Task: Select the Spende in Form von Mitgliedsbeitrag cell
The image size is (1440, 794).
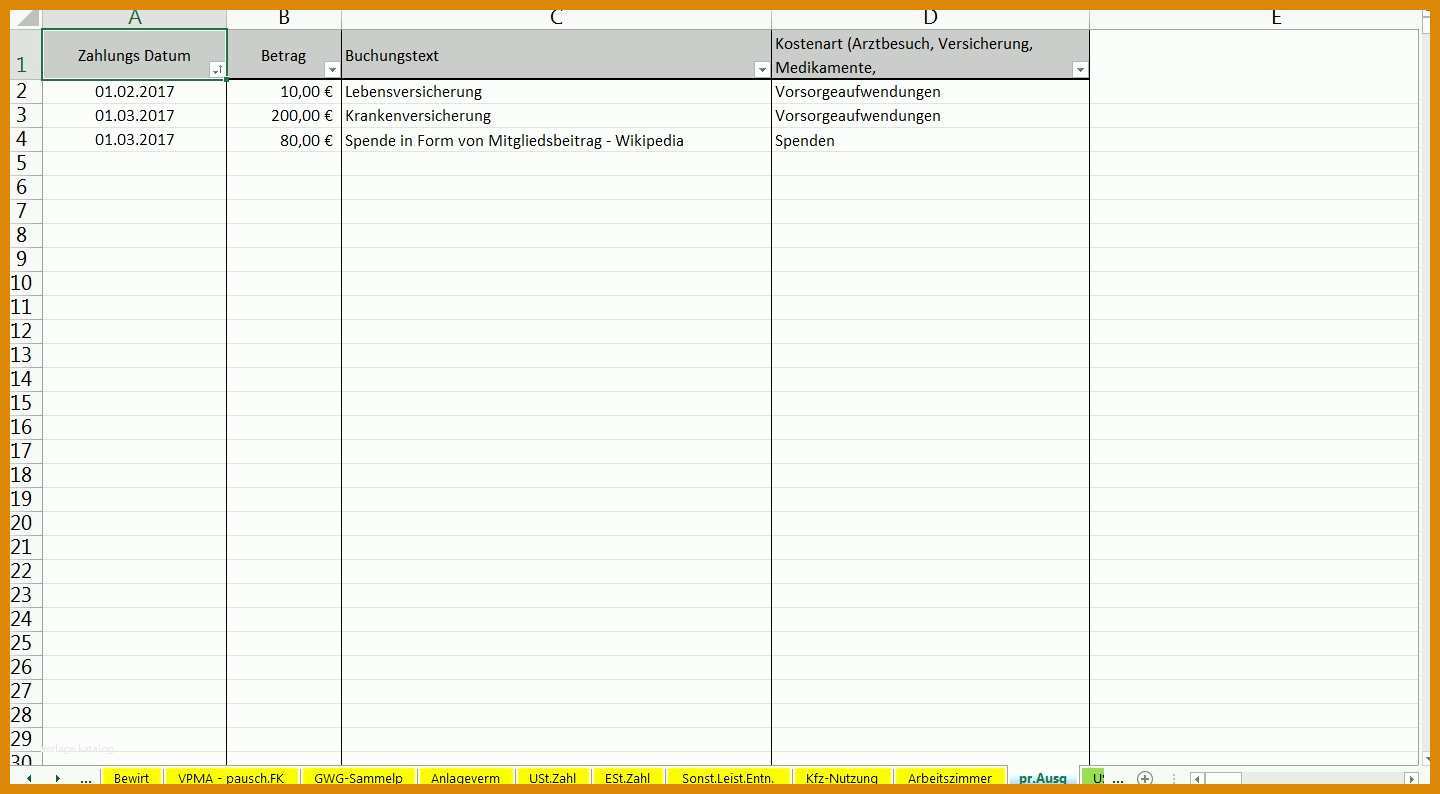Action: coord(556,140)
